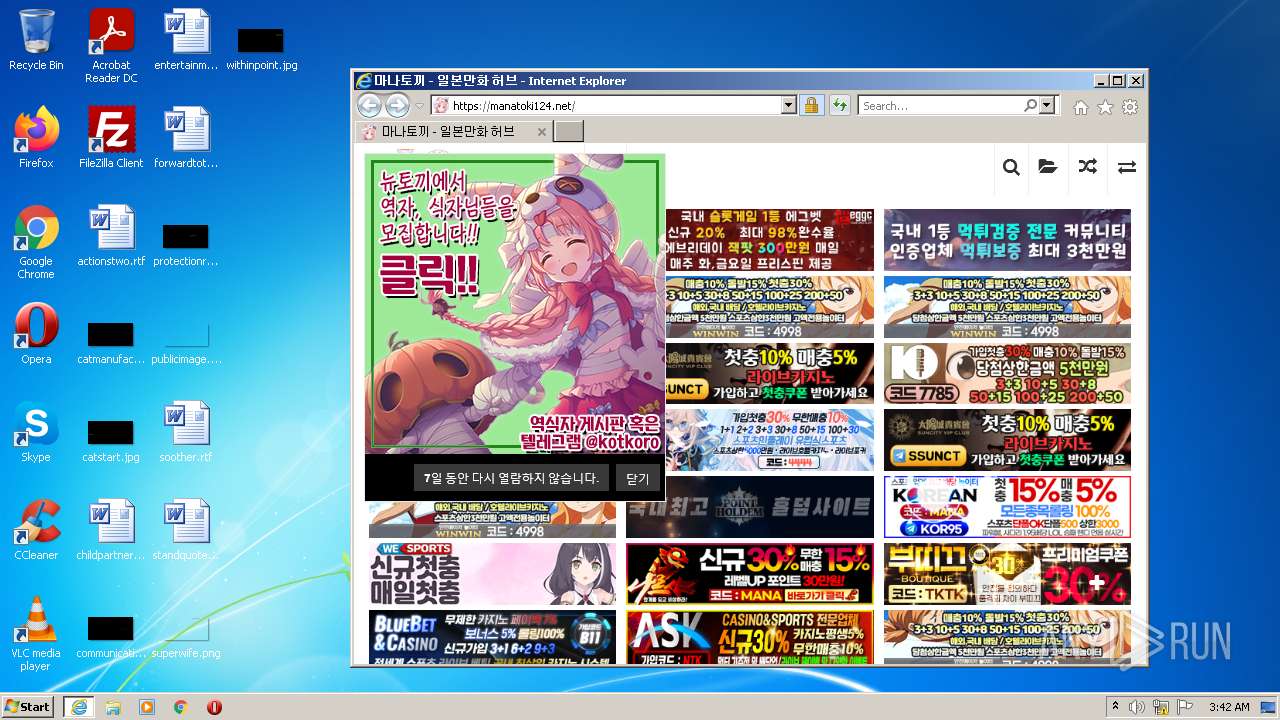Launch Acrobat Reader DC desktop icon

(111, 46)
